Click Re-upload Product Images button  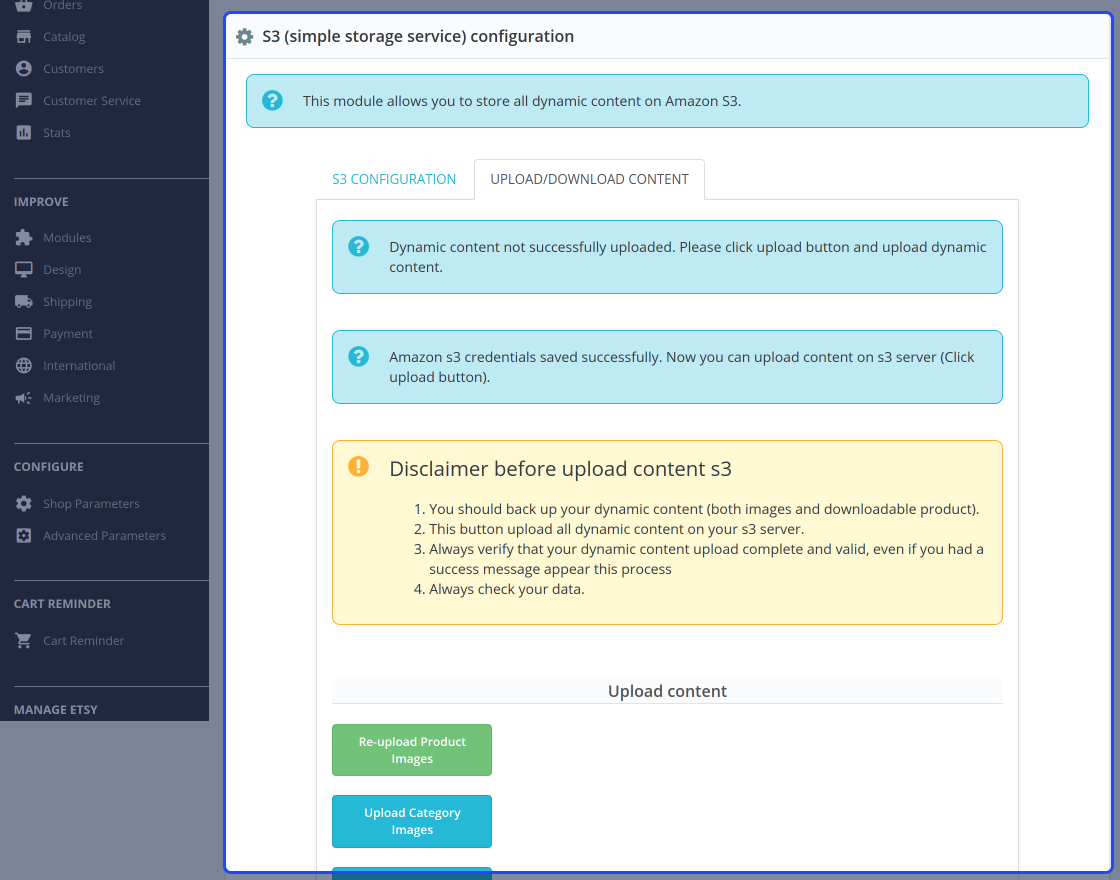[412, 750]
